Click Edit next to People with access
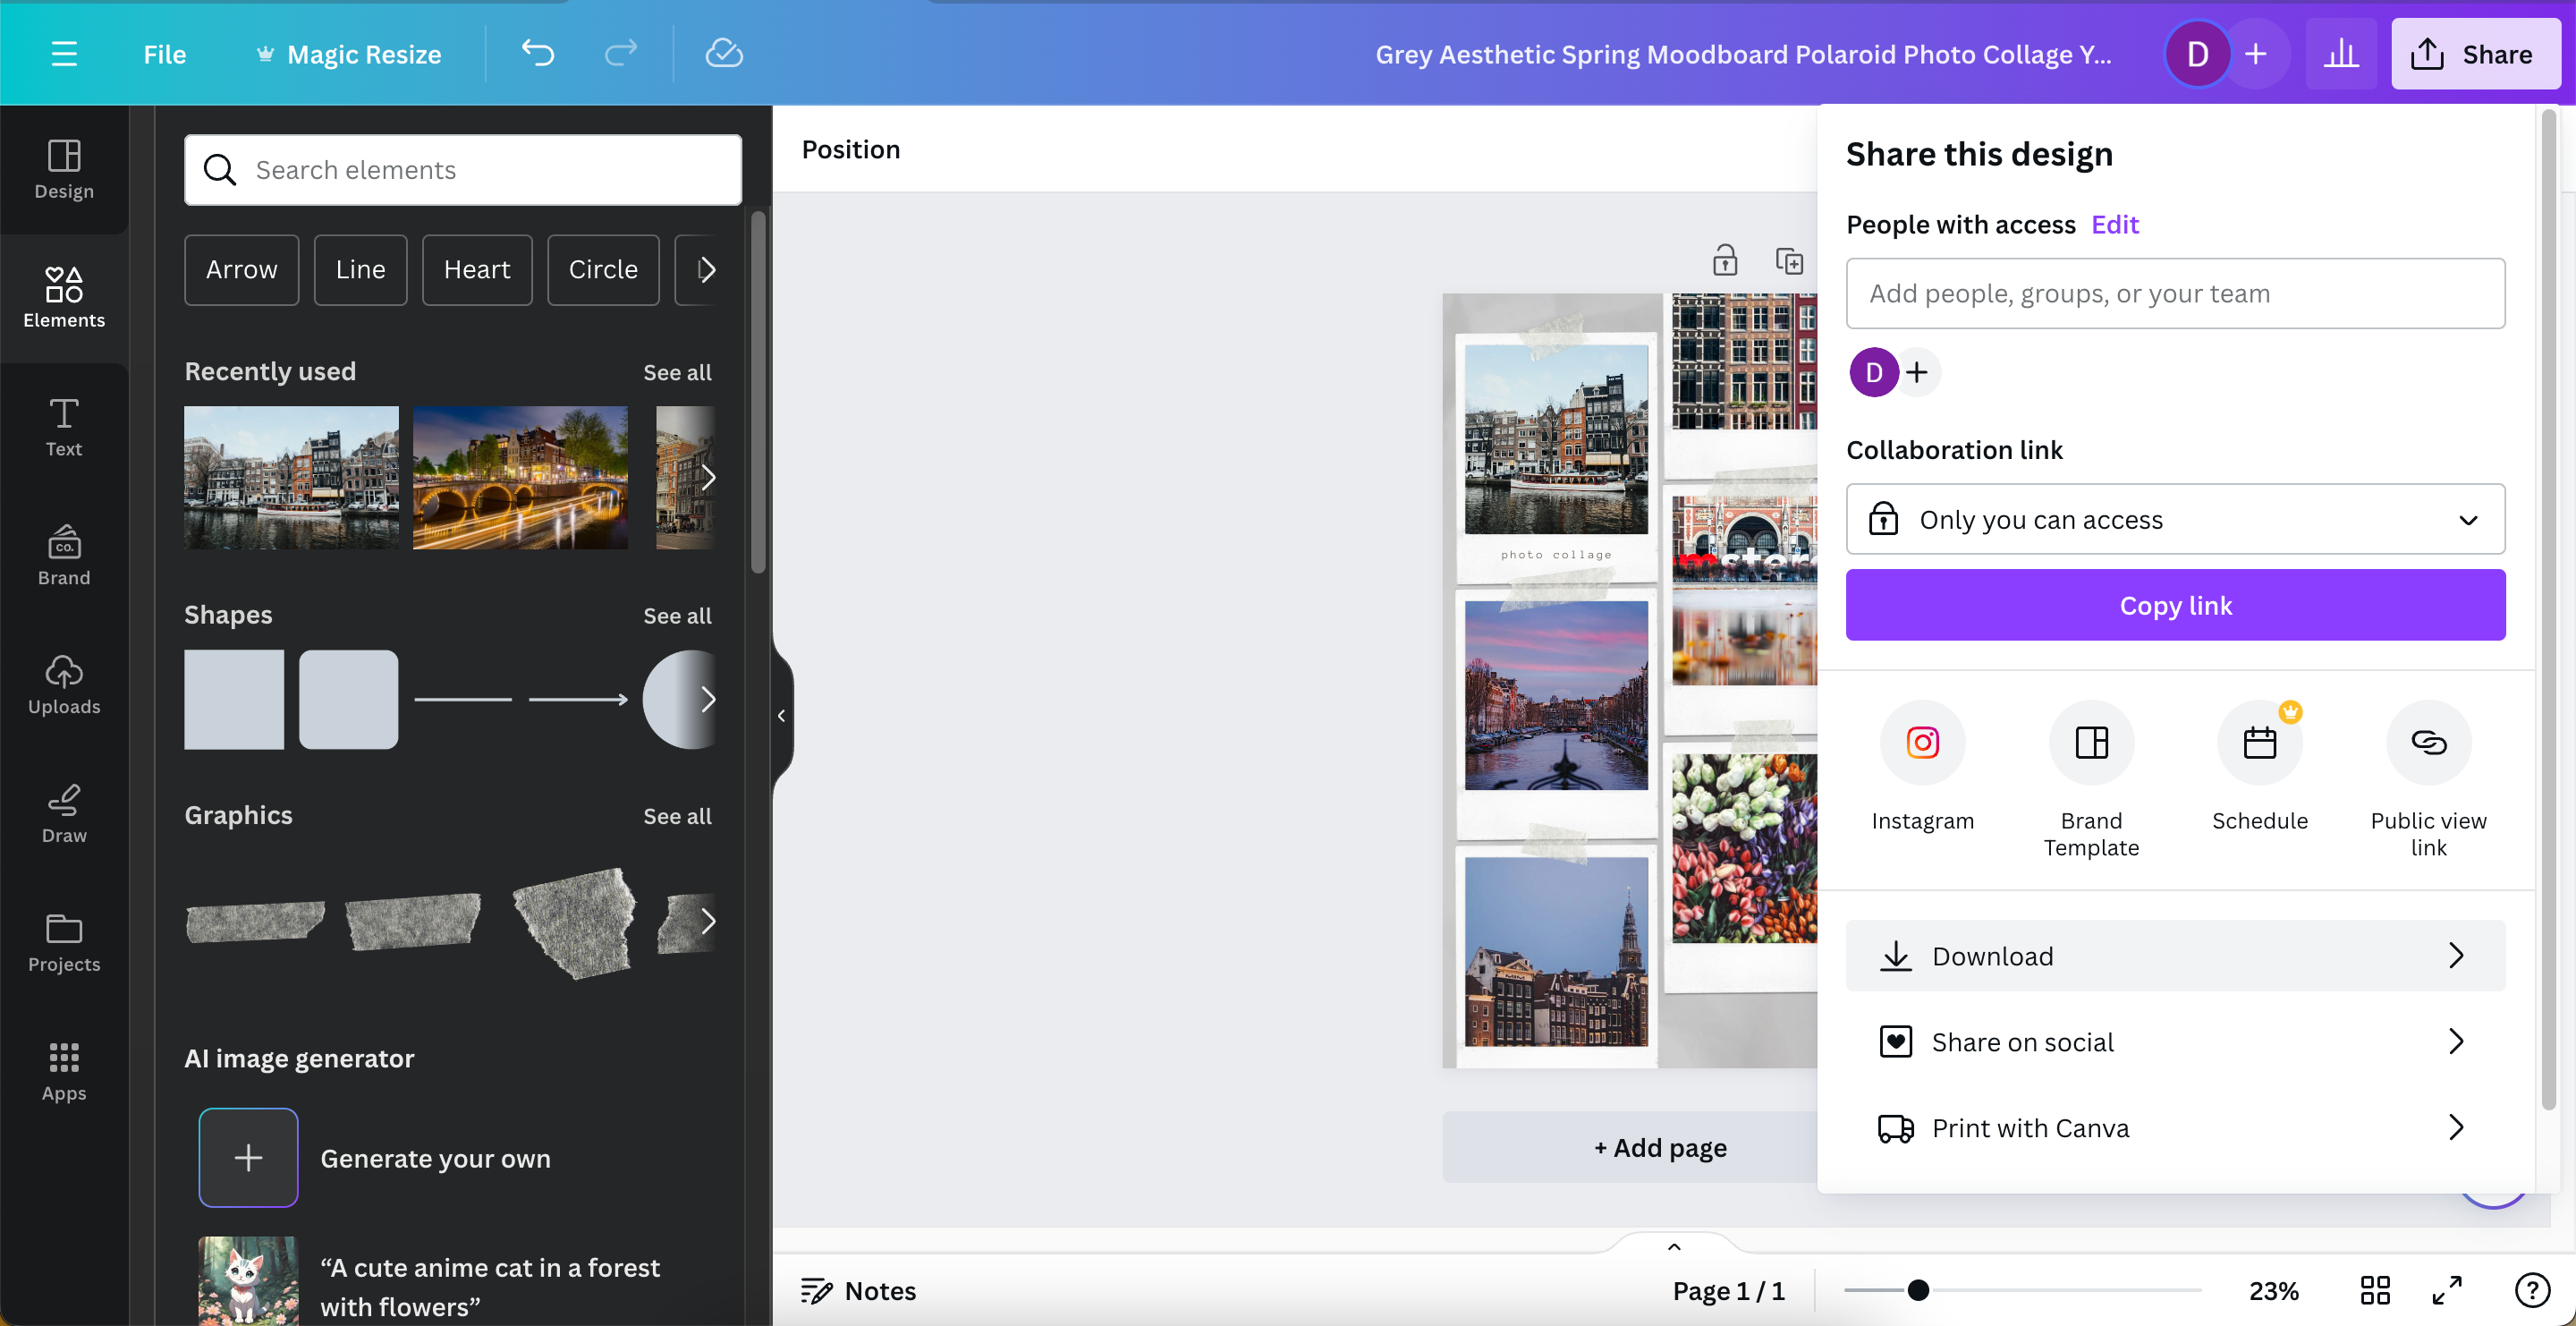 tap(2114, 225)
